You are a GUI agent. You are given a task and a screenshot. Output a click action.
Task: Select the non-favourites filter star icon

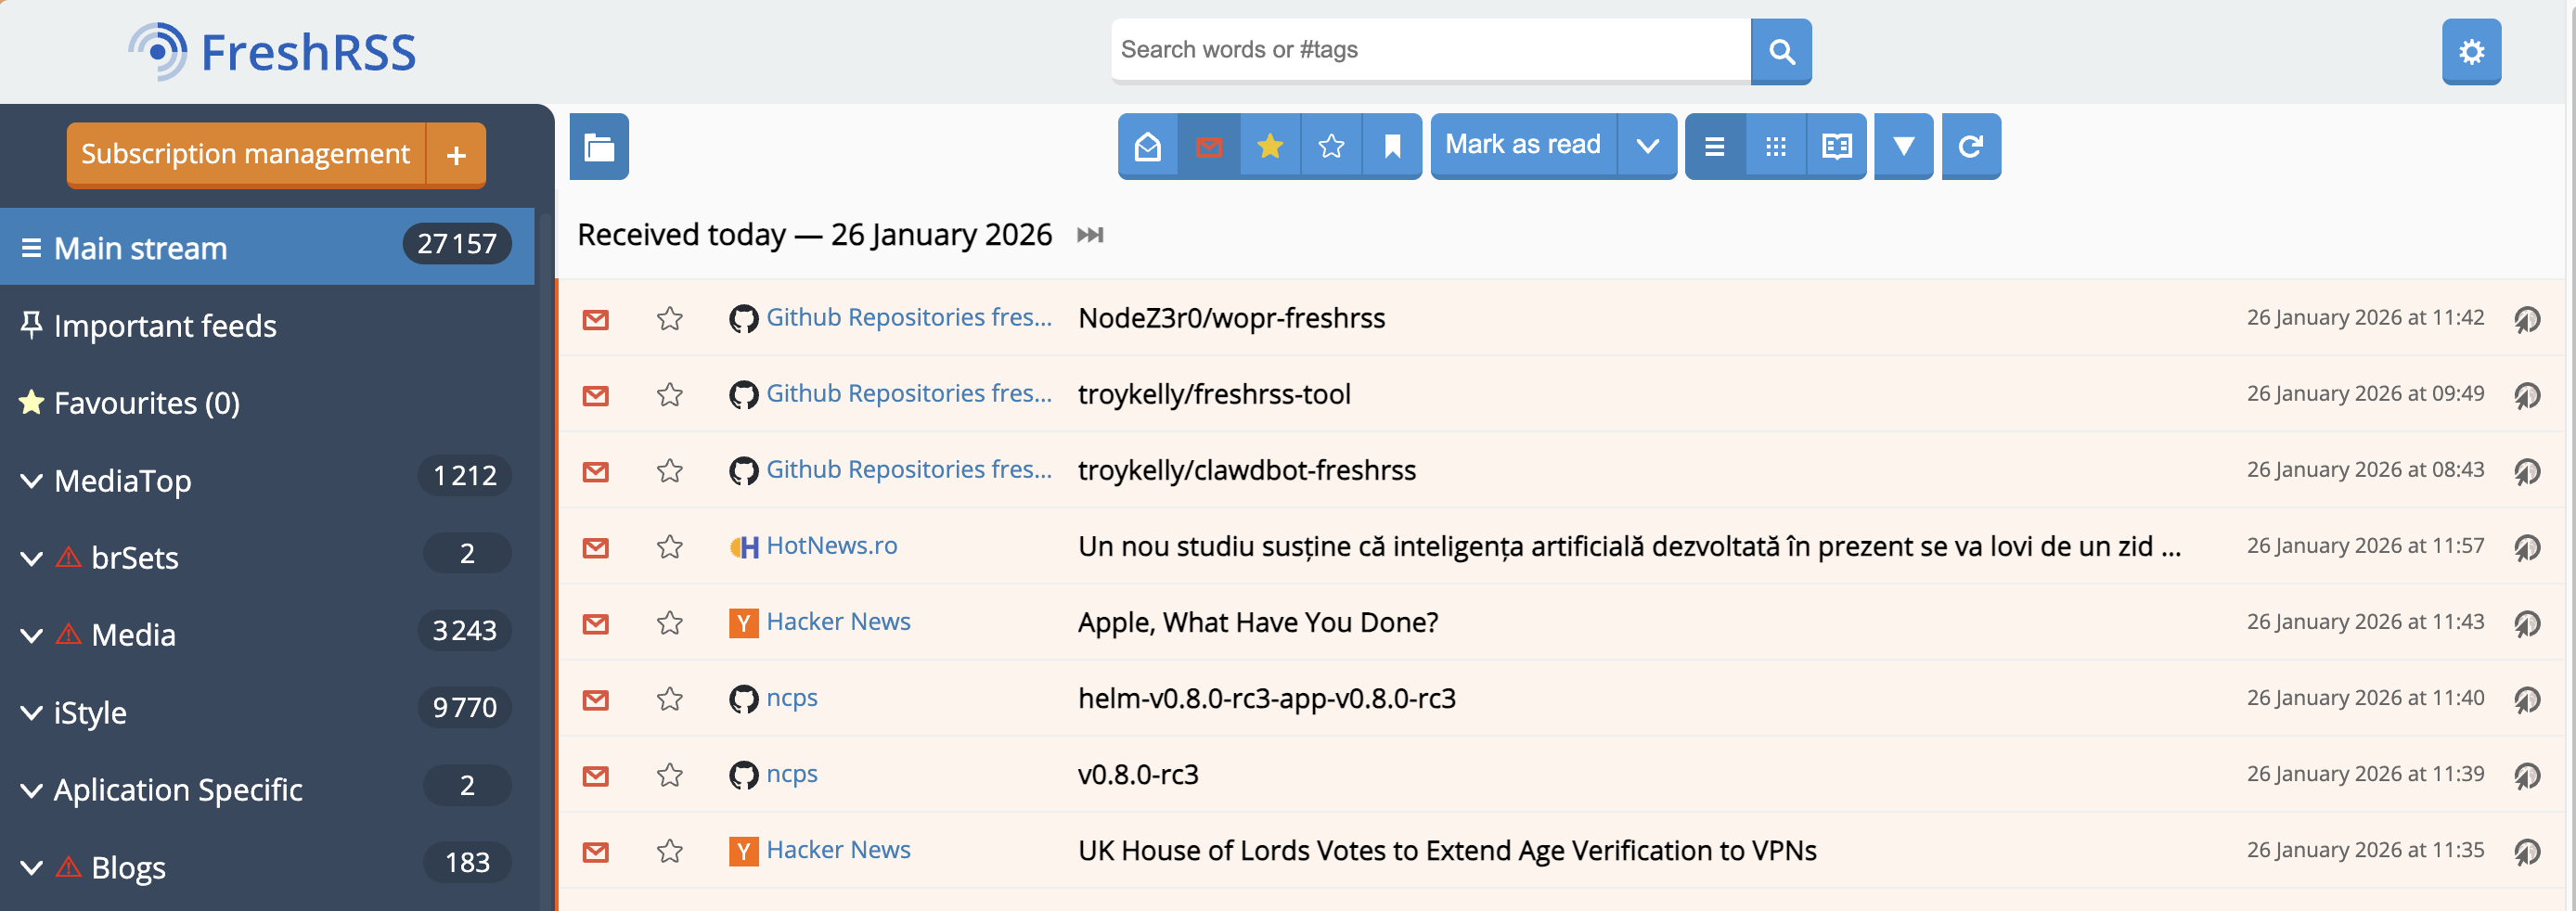click(x=1331, y=147)
